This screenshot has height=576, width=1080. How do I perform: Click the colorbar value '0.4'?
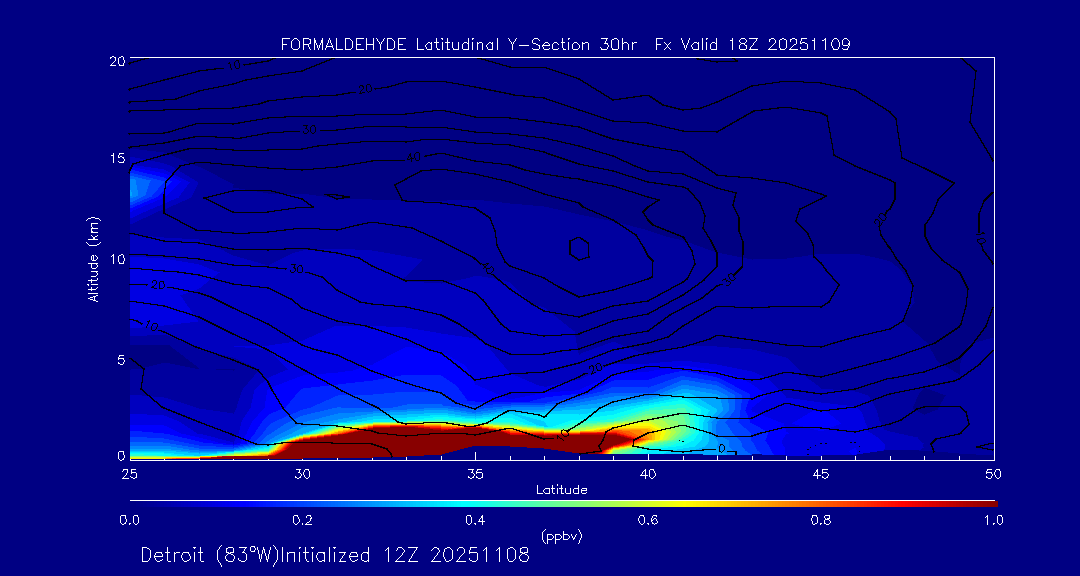pos(475,520)
